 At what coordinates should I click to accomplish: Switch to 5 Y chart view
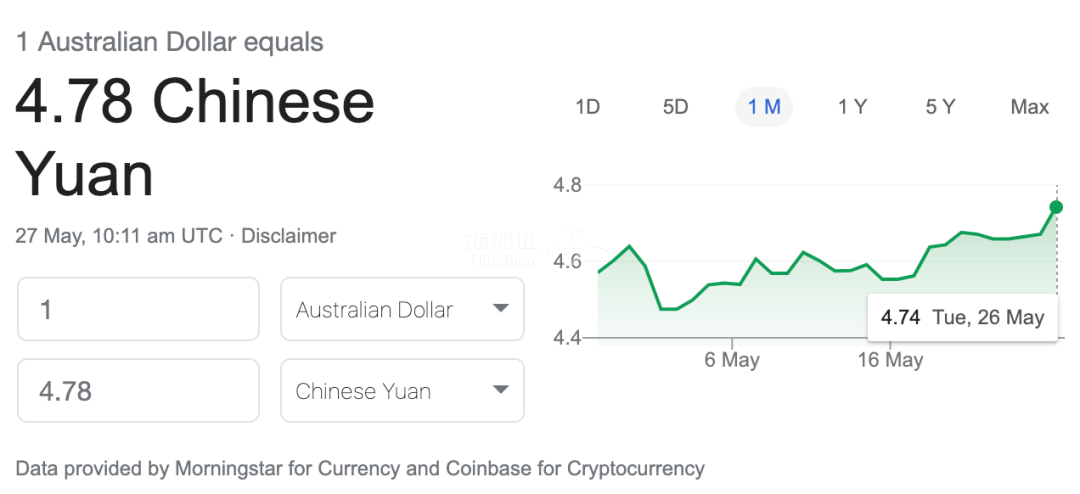[940, 107]
